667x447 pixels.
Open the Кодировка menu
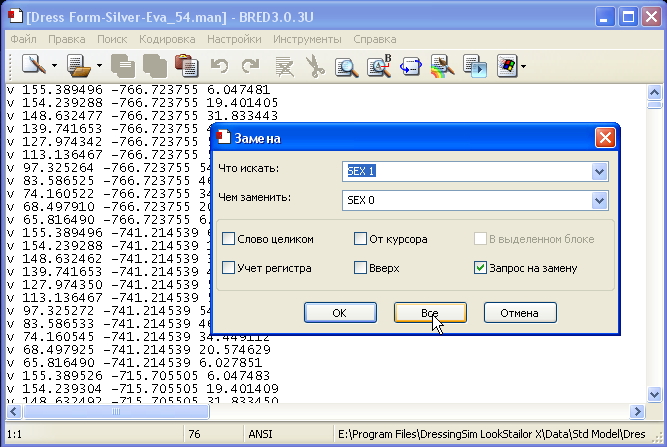coord(167,39)
